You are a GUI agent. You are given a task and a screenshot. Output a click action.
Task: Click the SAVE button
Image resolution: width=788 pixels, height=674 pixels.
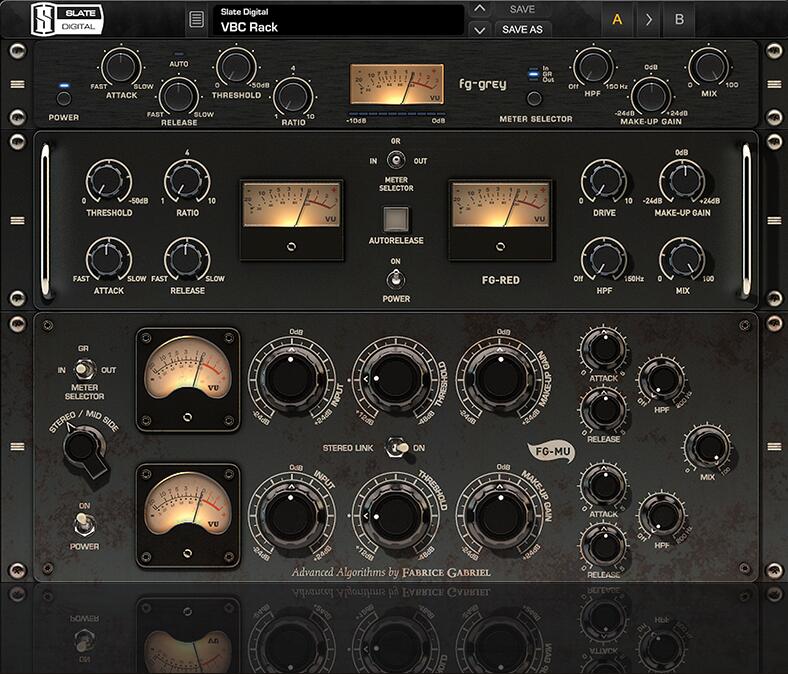[x=523, y=9]
